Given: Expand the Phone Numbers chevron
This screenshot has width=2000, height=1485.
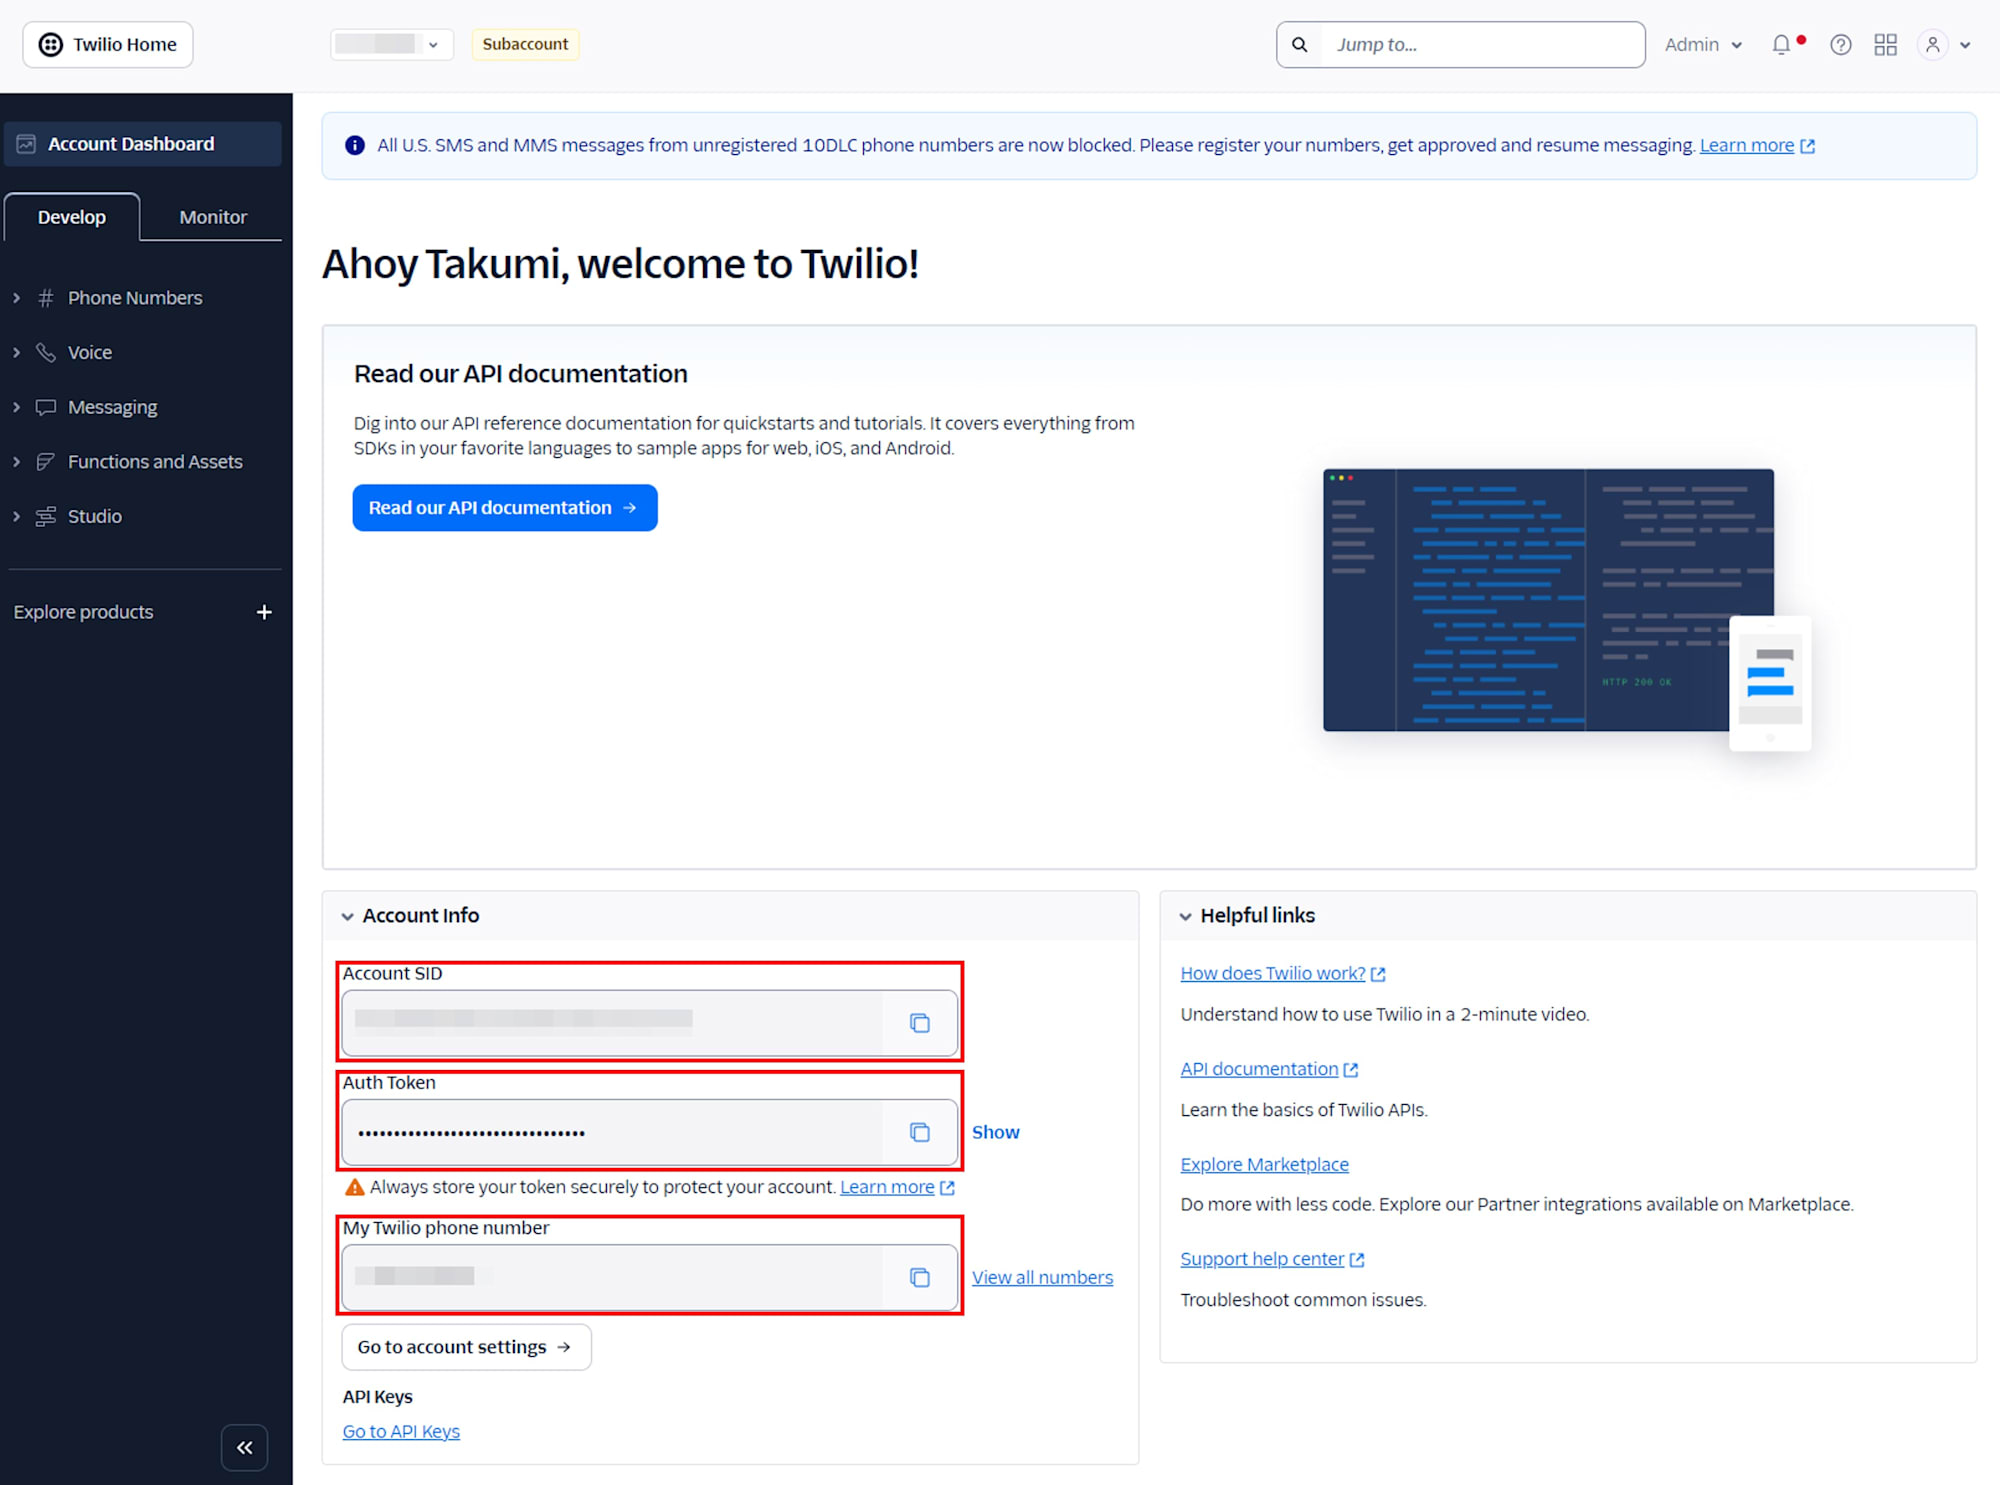Looking at the screenshot, I should (16, 298).
